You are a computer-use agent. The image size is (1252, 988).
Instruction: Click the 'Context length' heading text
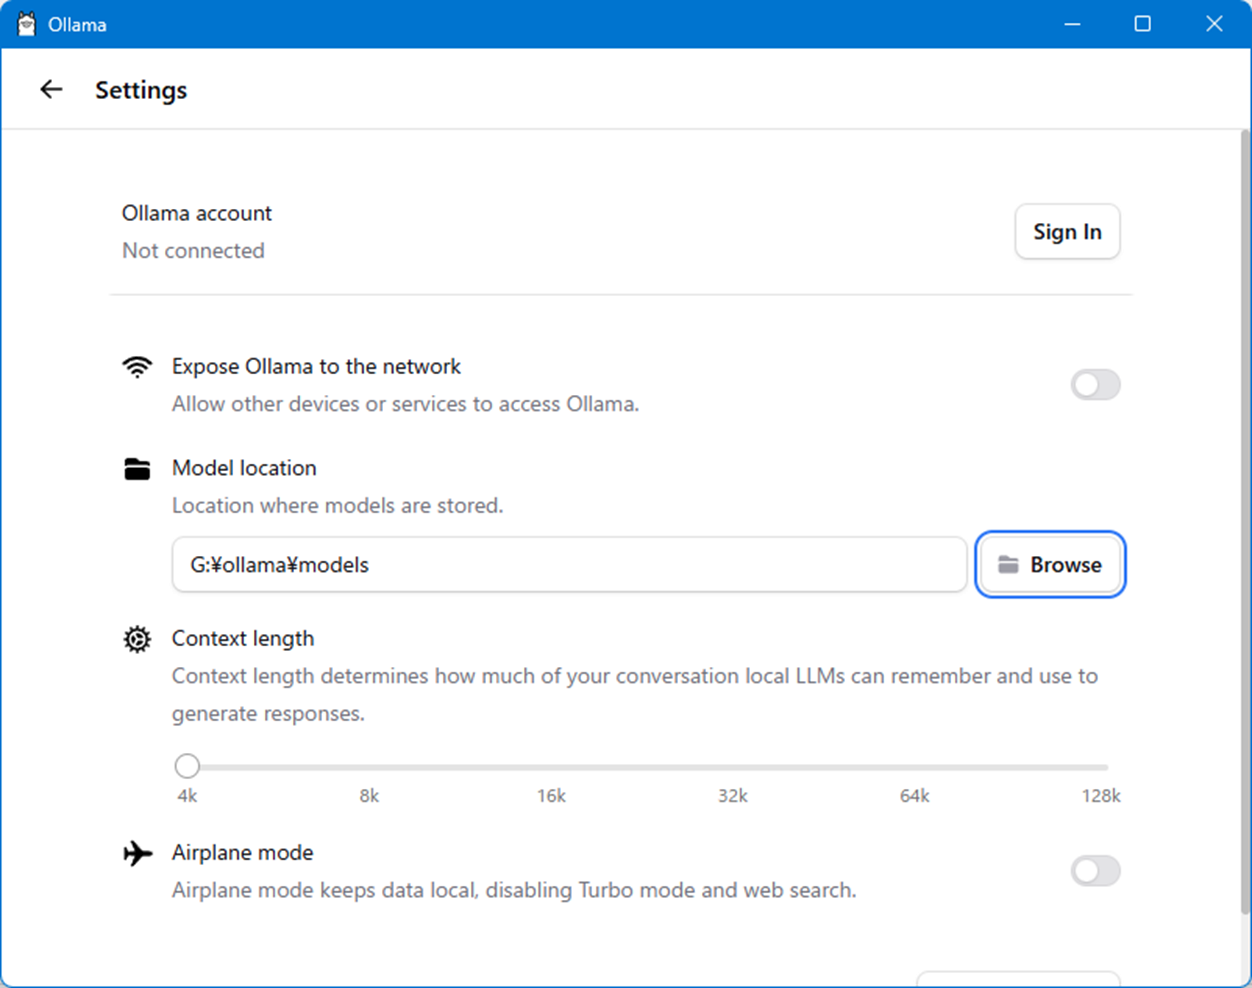click(243, 639)
